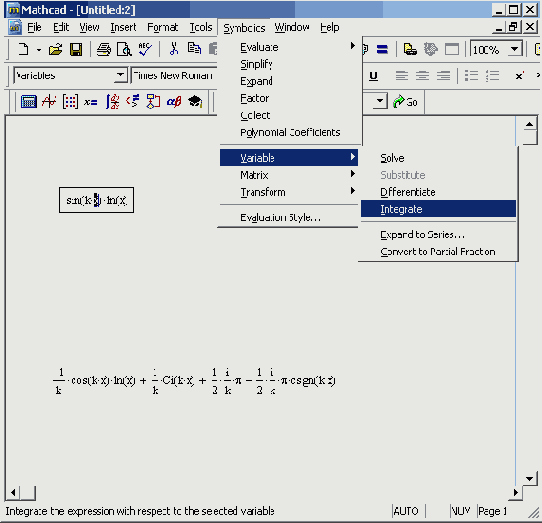Click the Print Preview icon
Screen dimensions: 542x523
point(124,50)
